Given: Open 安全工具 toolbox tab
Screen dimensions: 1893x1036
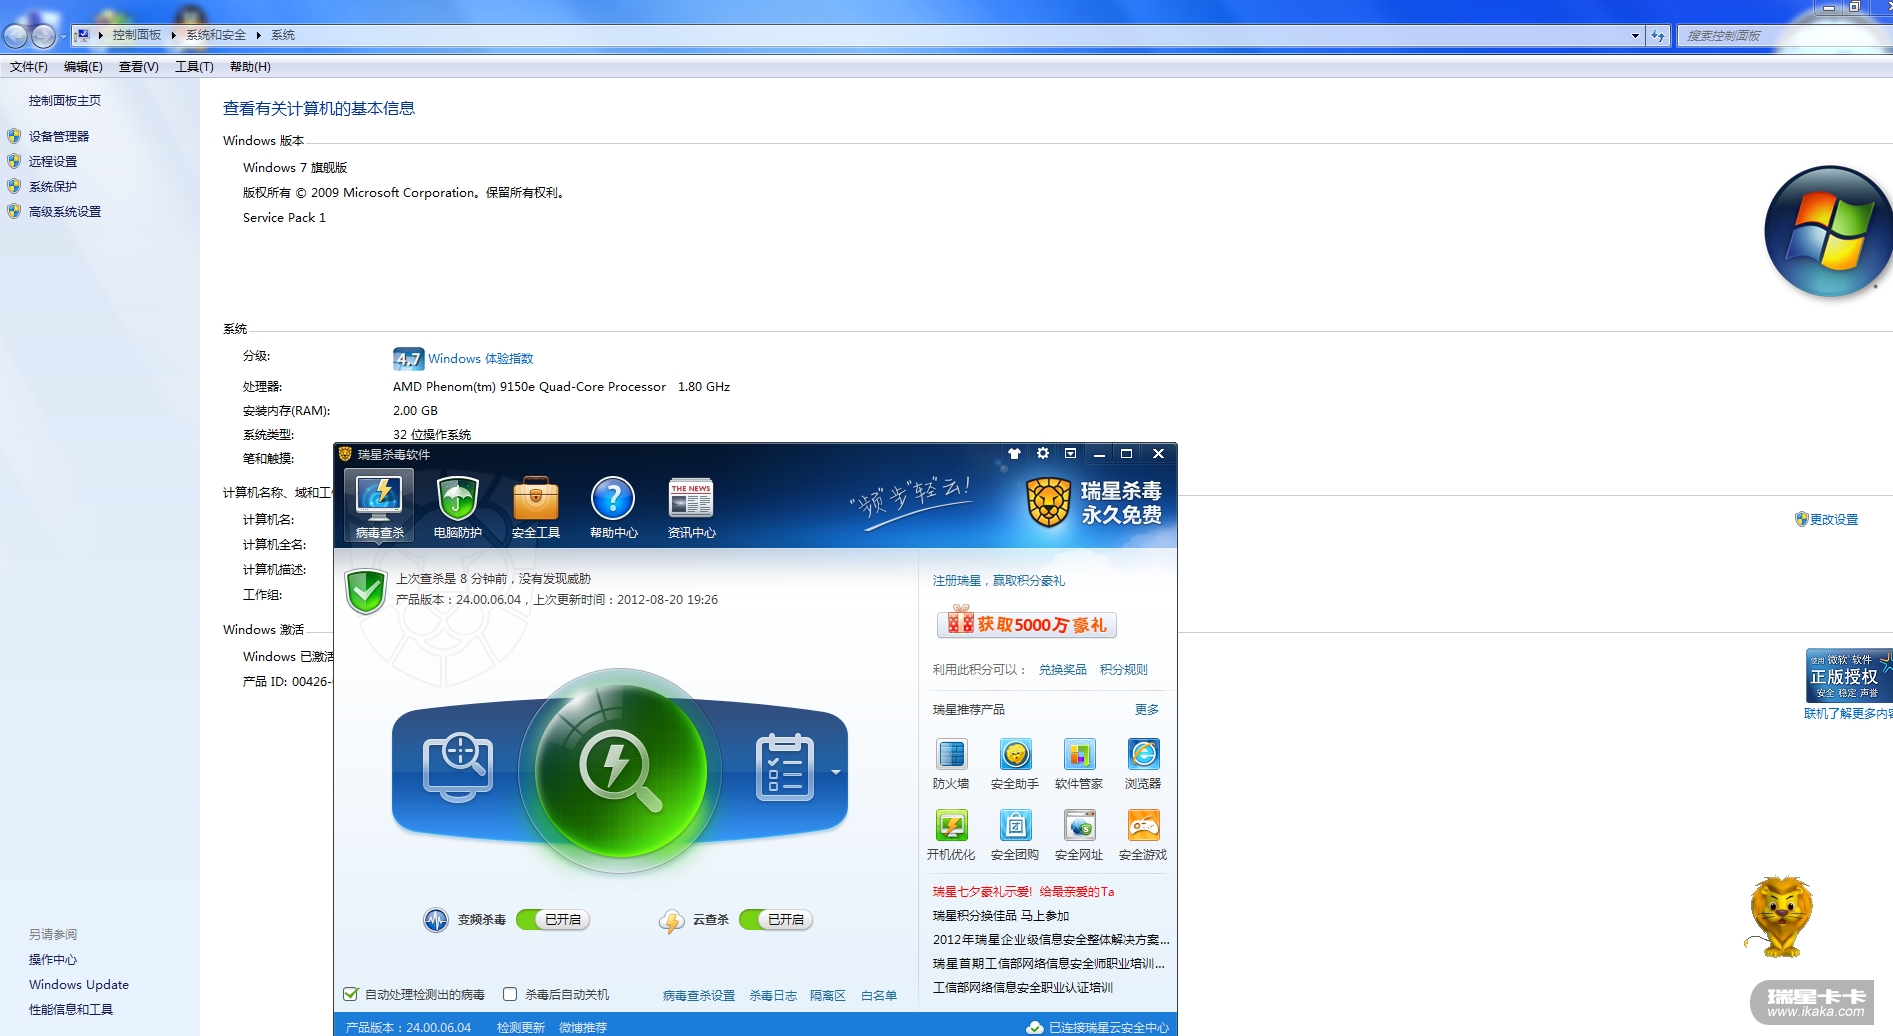Looking at the screenshot, I should (535, 506).
